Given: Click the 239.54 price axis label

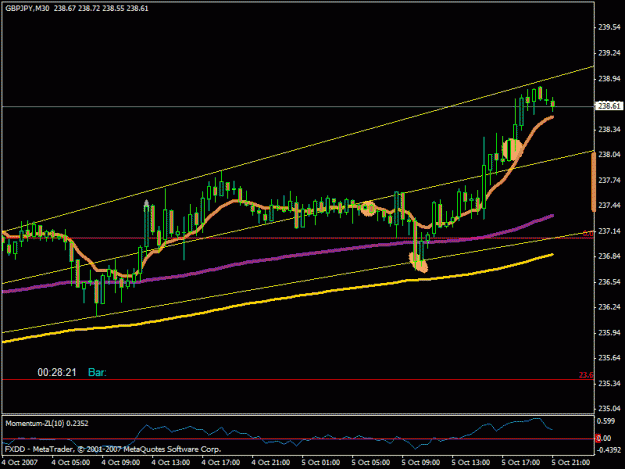Looking at the screenshot, I should pyautogui.click(x=609, y=27).
